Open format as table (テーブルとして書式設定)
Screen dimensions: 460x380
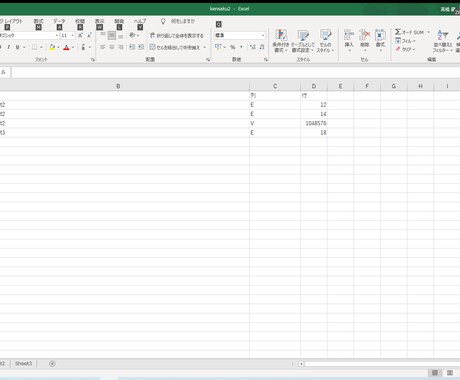[303, 40]
